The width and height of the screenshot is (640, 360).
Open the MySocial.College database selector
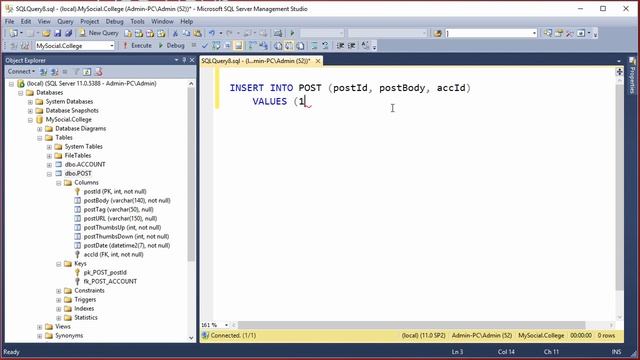pos(75,46)
